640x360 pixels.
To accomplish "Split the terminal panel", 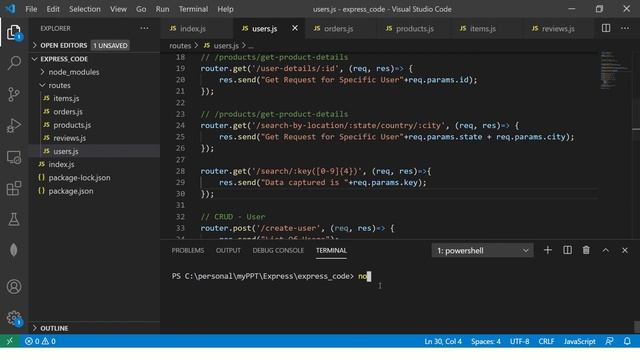I will coord(567,250).
